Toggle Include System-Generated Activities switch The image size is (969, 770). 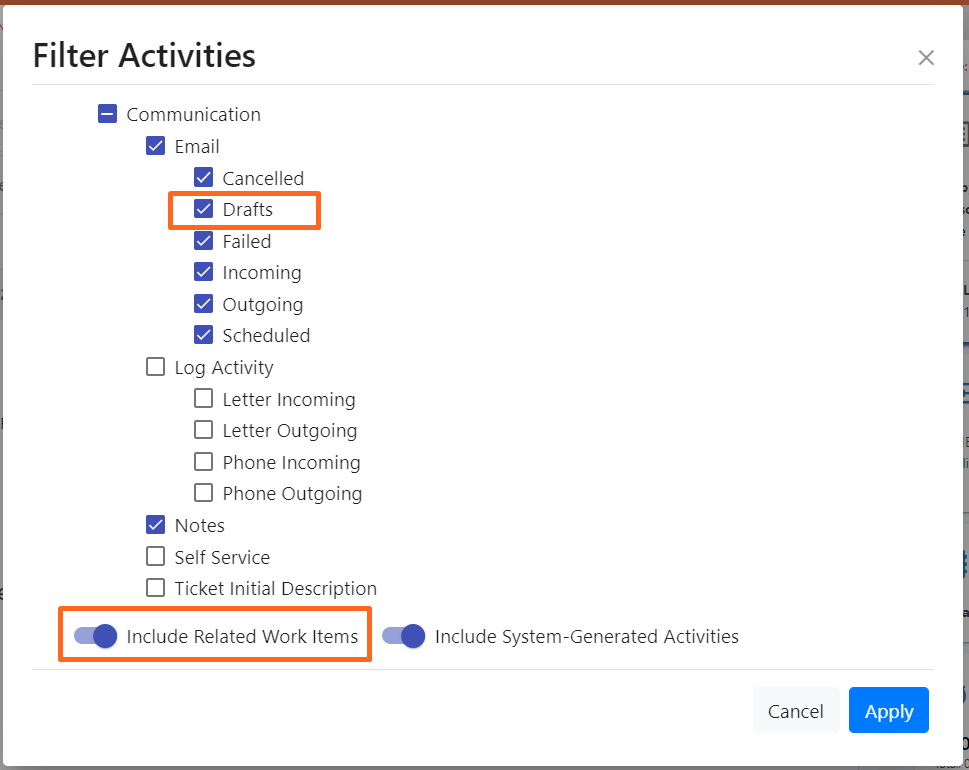point(404,636)
